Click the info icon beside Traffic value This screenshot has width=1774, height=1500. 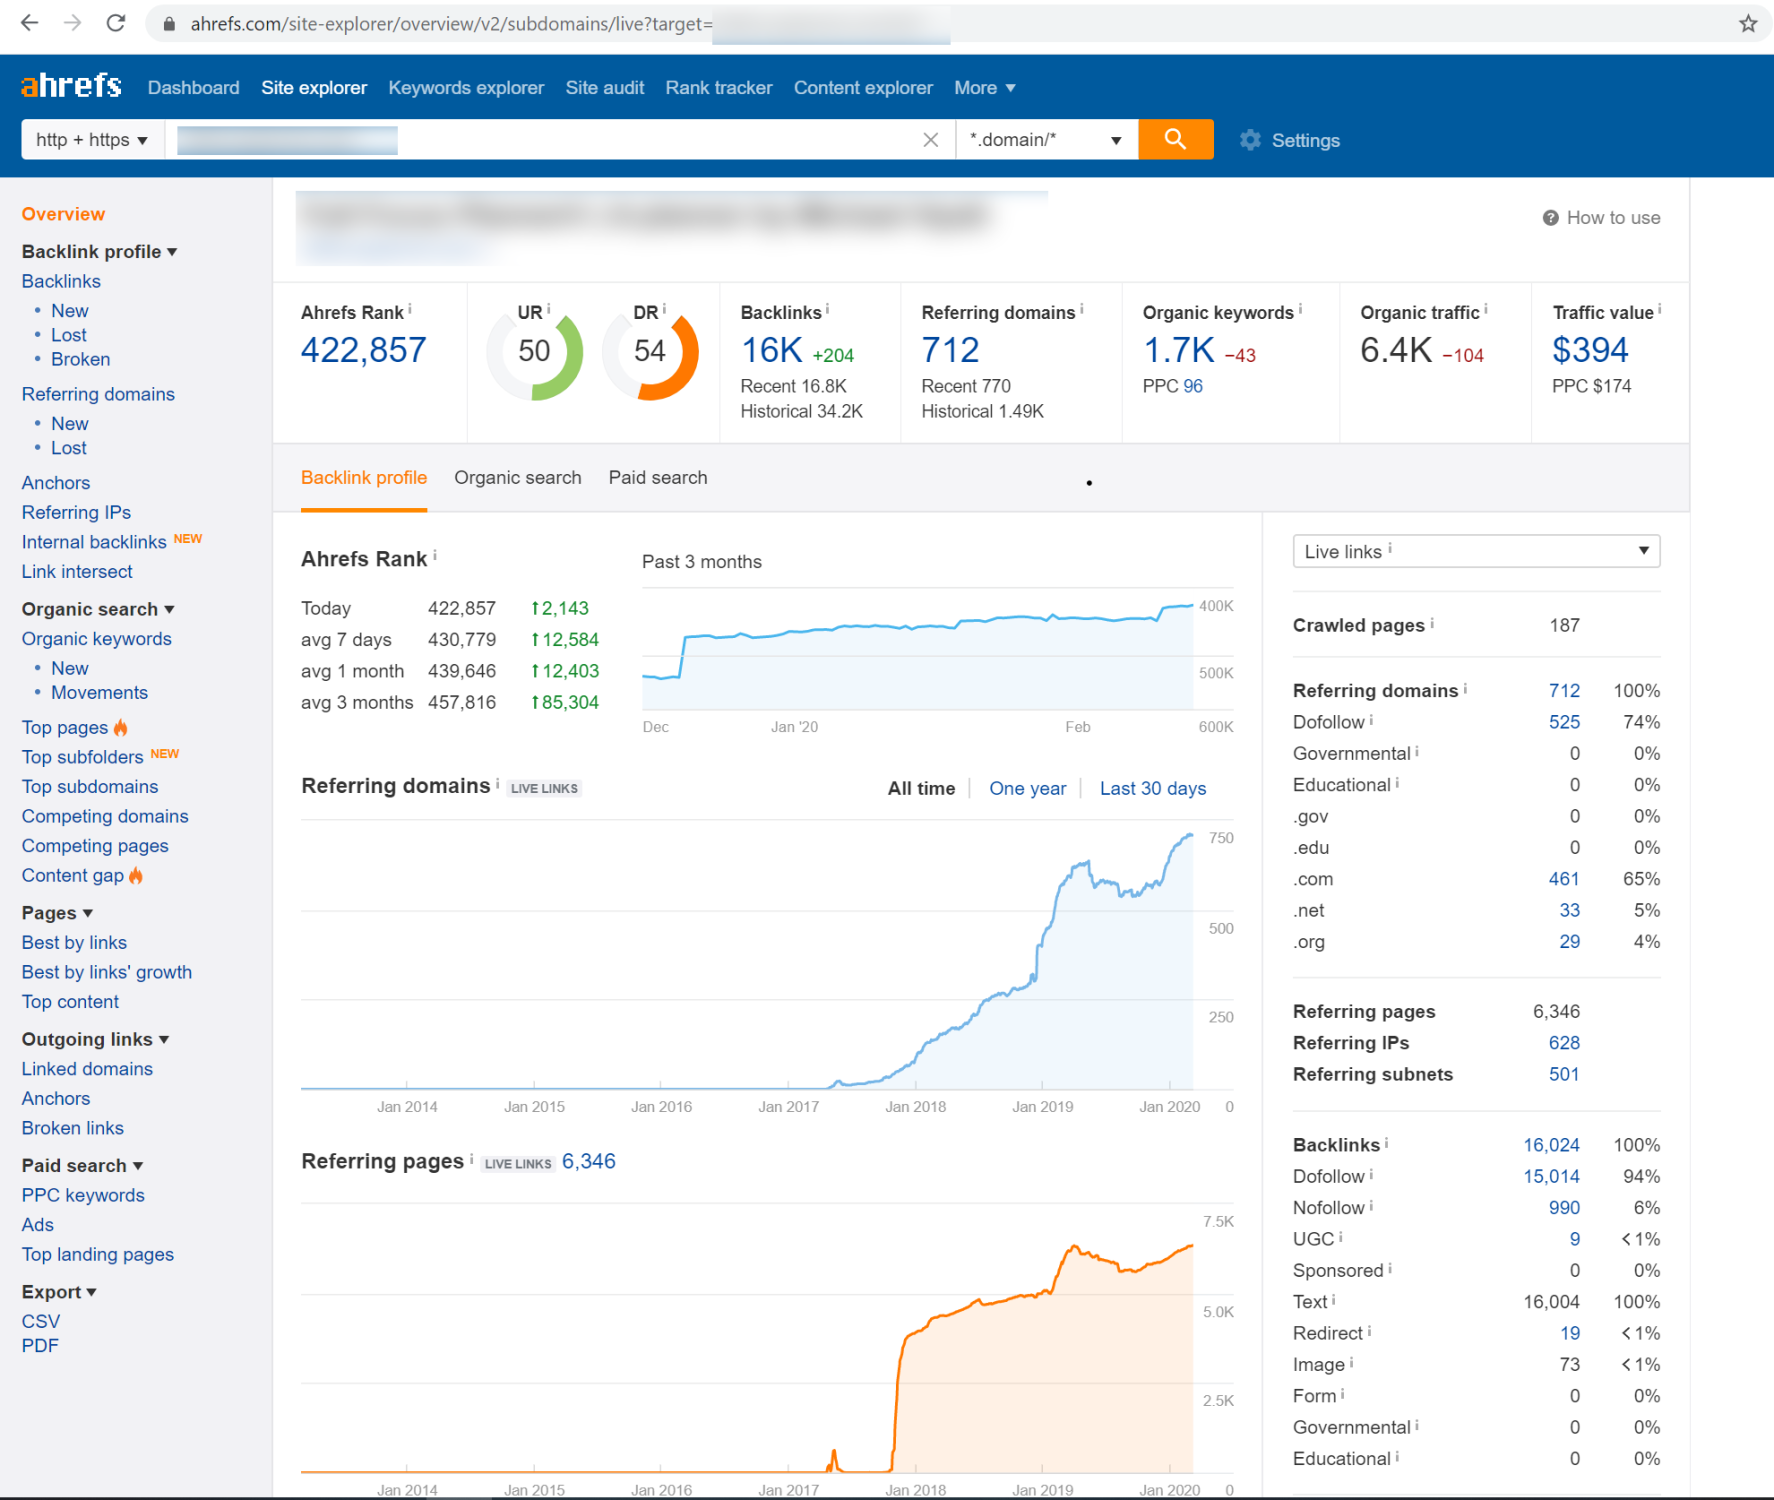click(x=1660, y=309)
